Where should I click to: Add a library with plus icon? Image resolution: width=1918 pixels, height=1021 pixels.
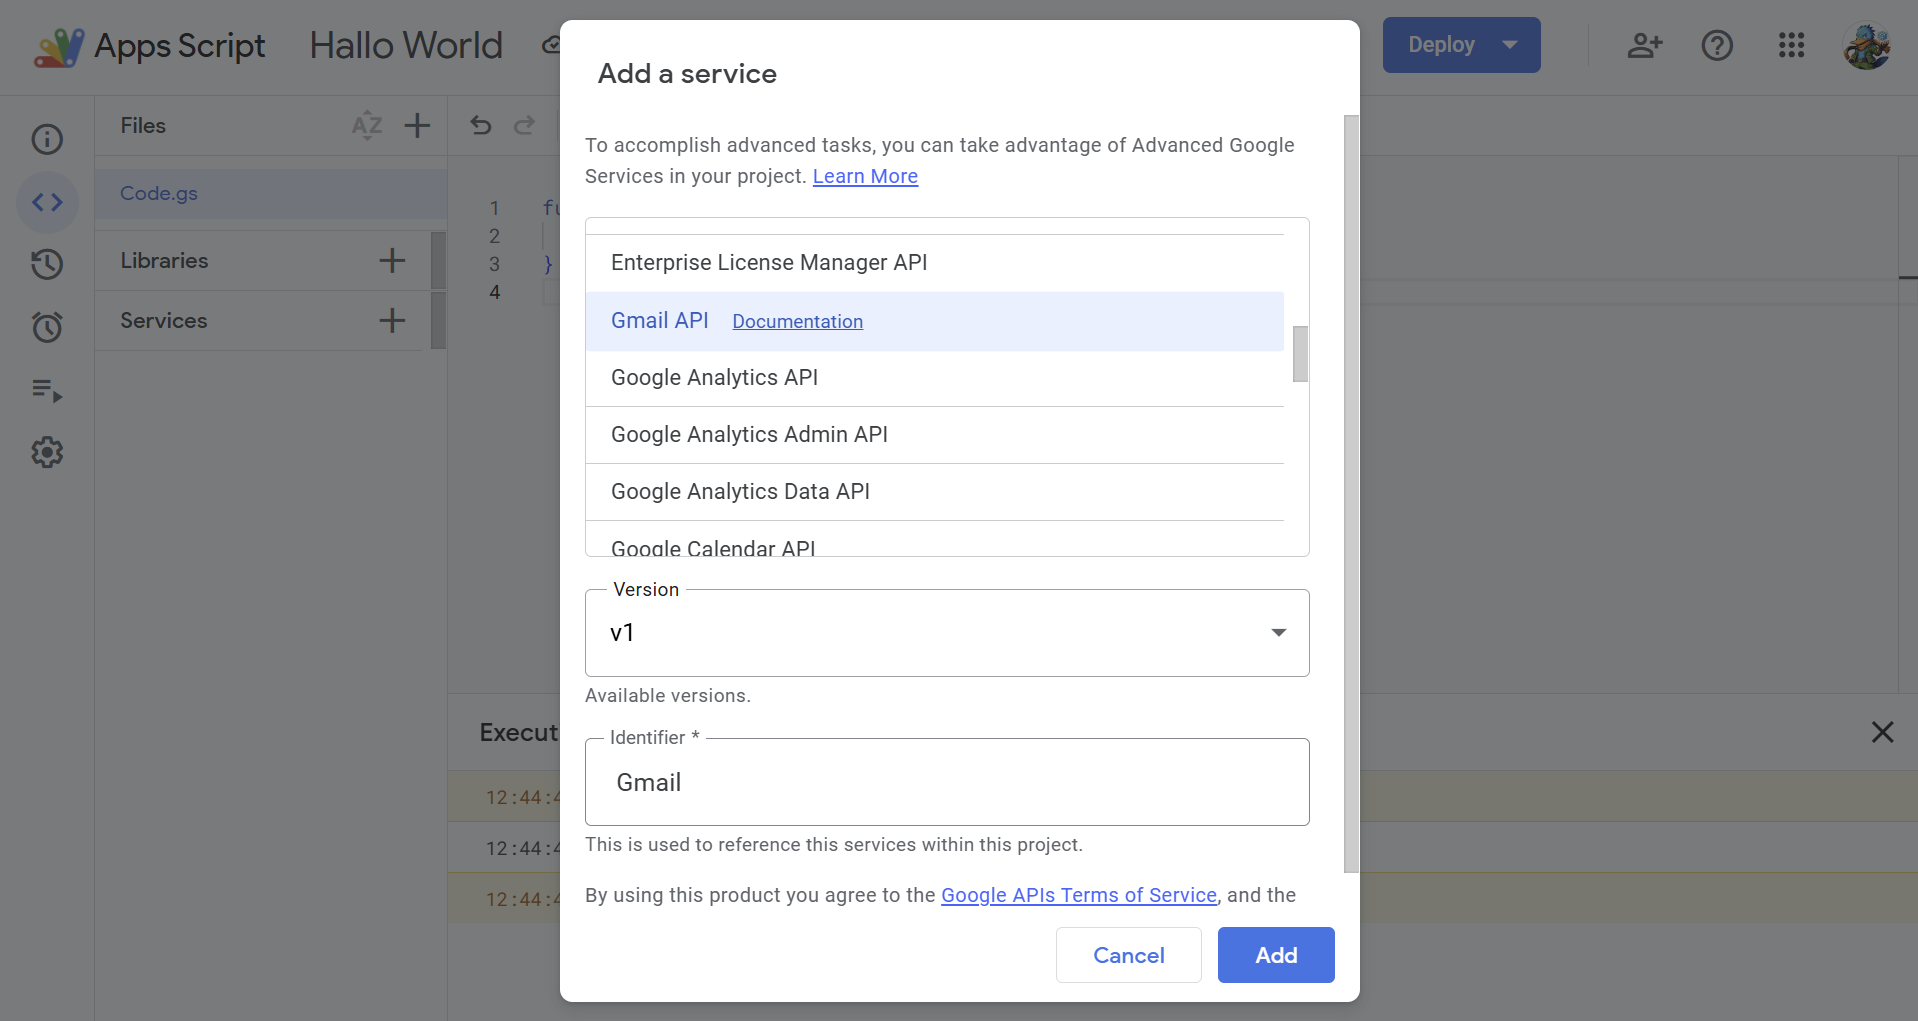(392, 260)
